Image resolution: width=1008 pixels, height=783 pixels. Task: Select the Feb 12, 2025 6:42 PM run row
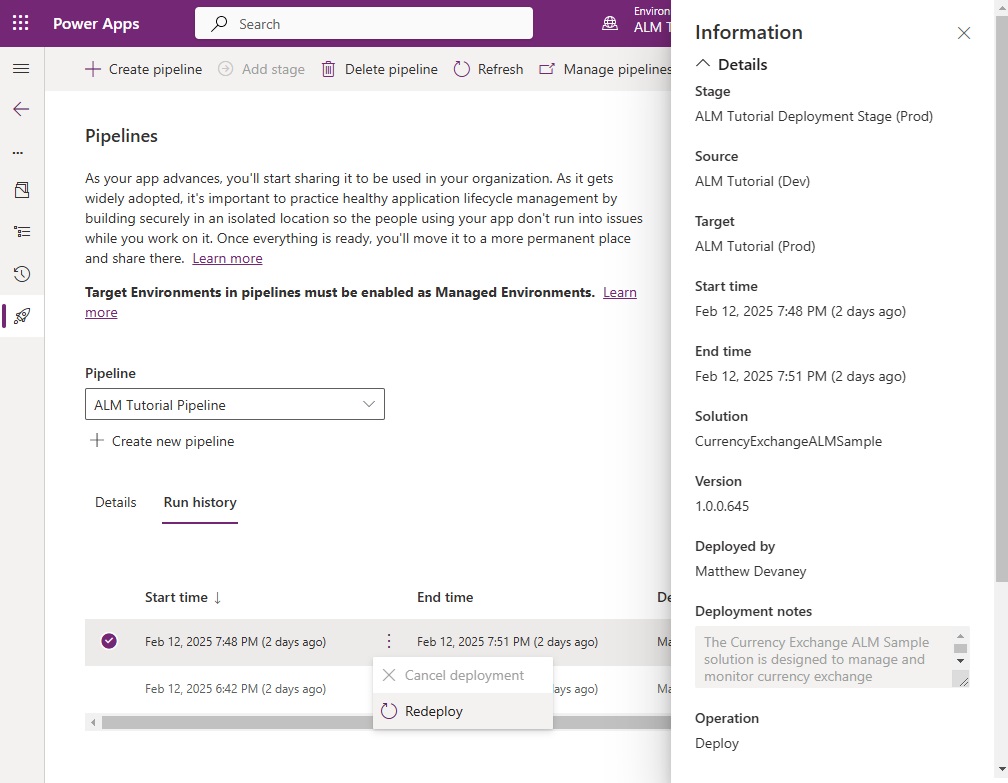235,688
